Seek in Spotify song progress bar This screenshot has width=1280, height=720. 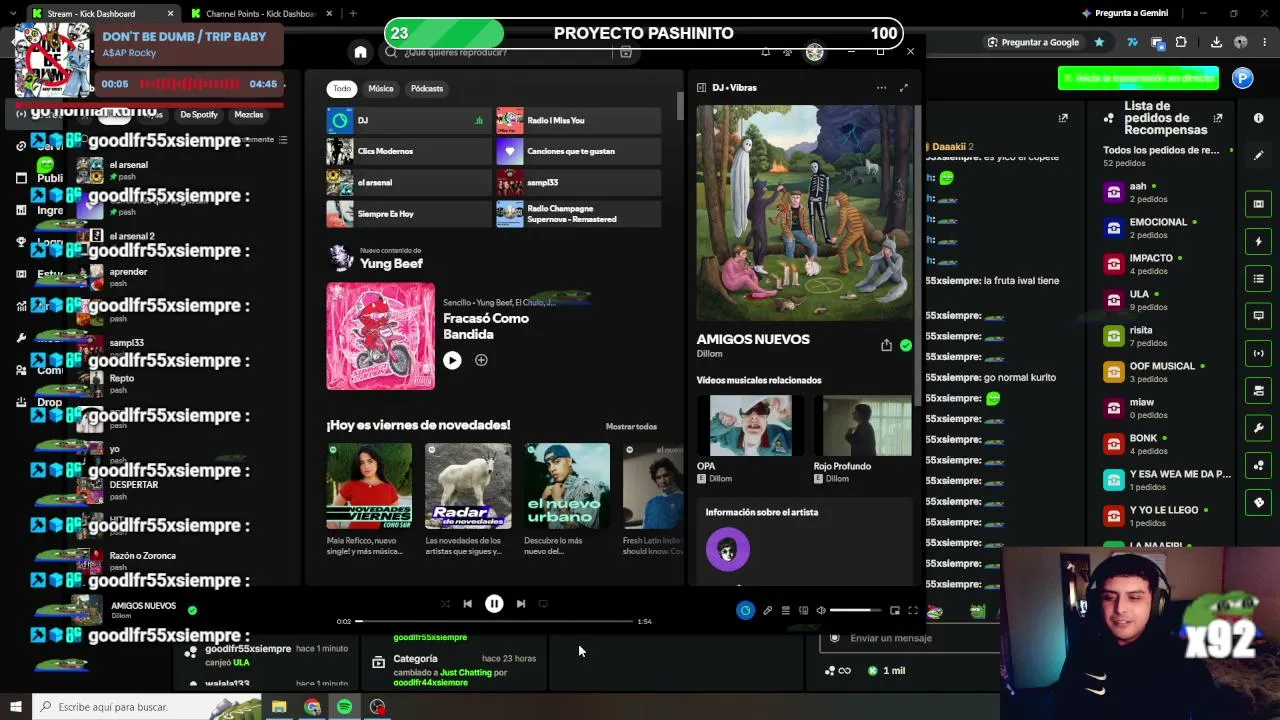click(495, 621)
